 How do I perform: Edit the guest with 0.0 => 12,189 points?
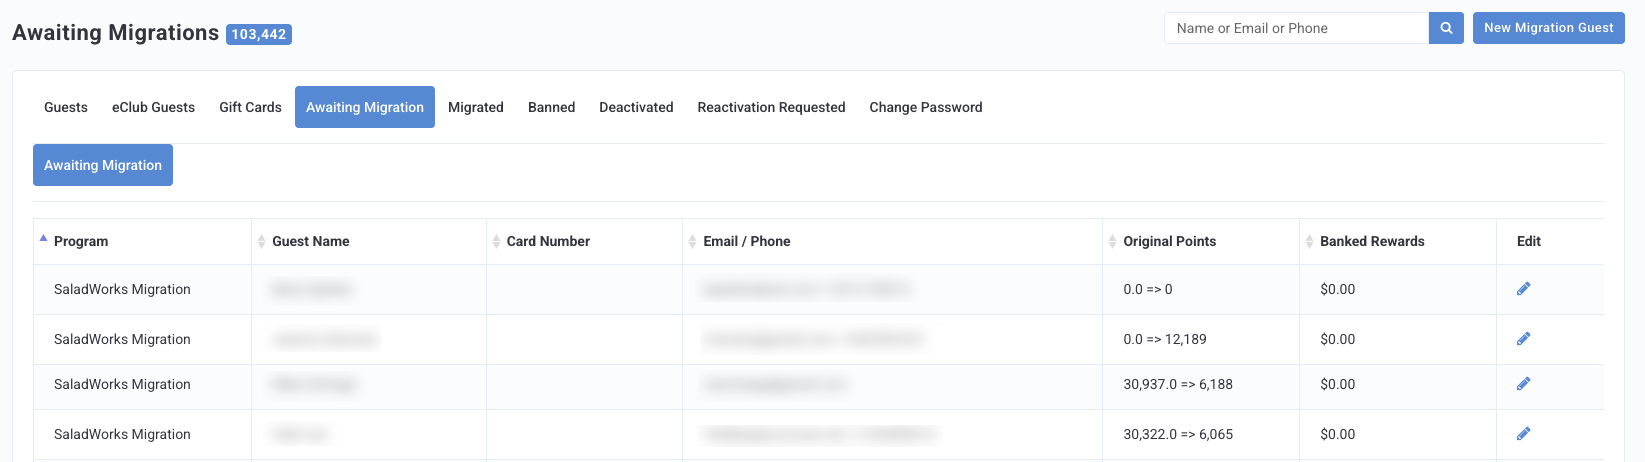click(x=1523, y=339)
